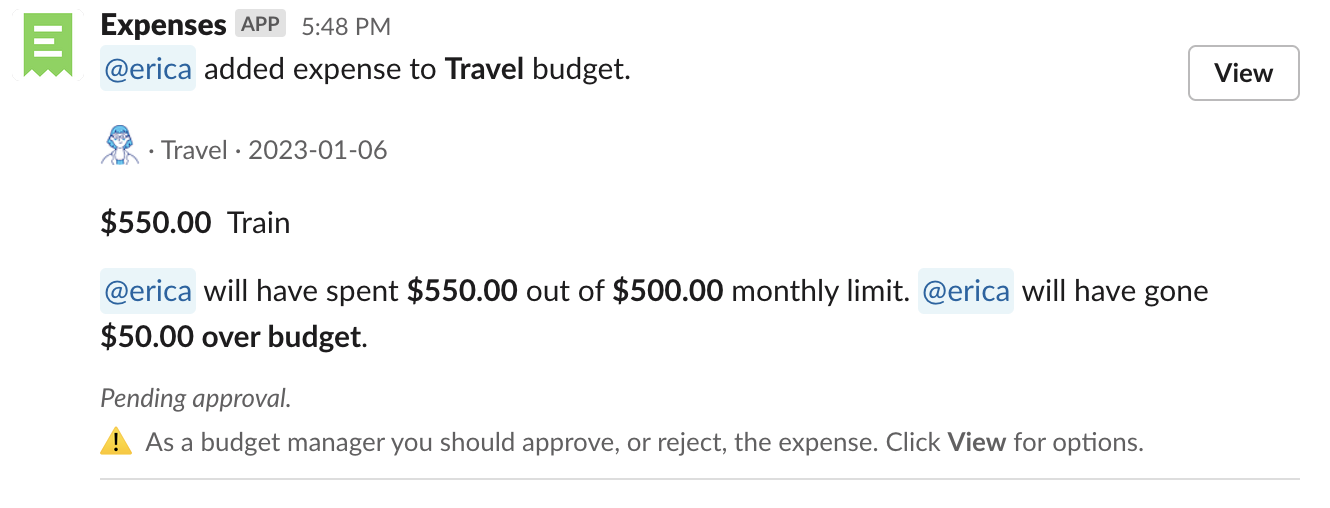Screen dimensions: 1330x508
Task: Click bold Travel in the top line
Action: (484, 70)
